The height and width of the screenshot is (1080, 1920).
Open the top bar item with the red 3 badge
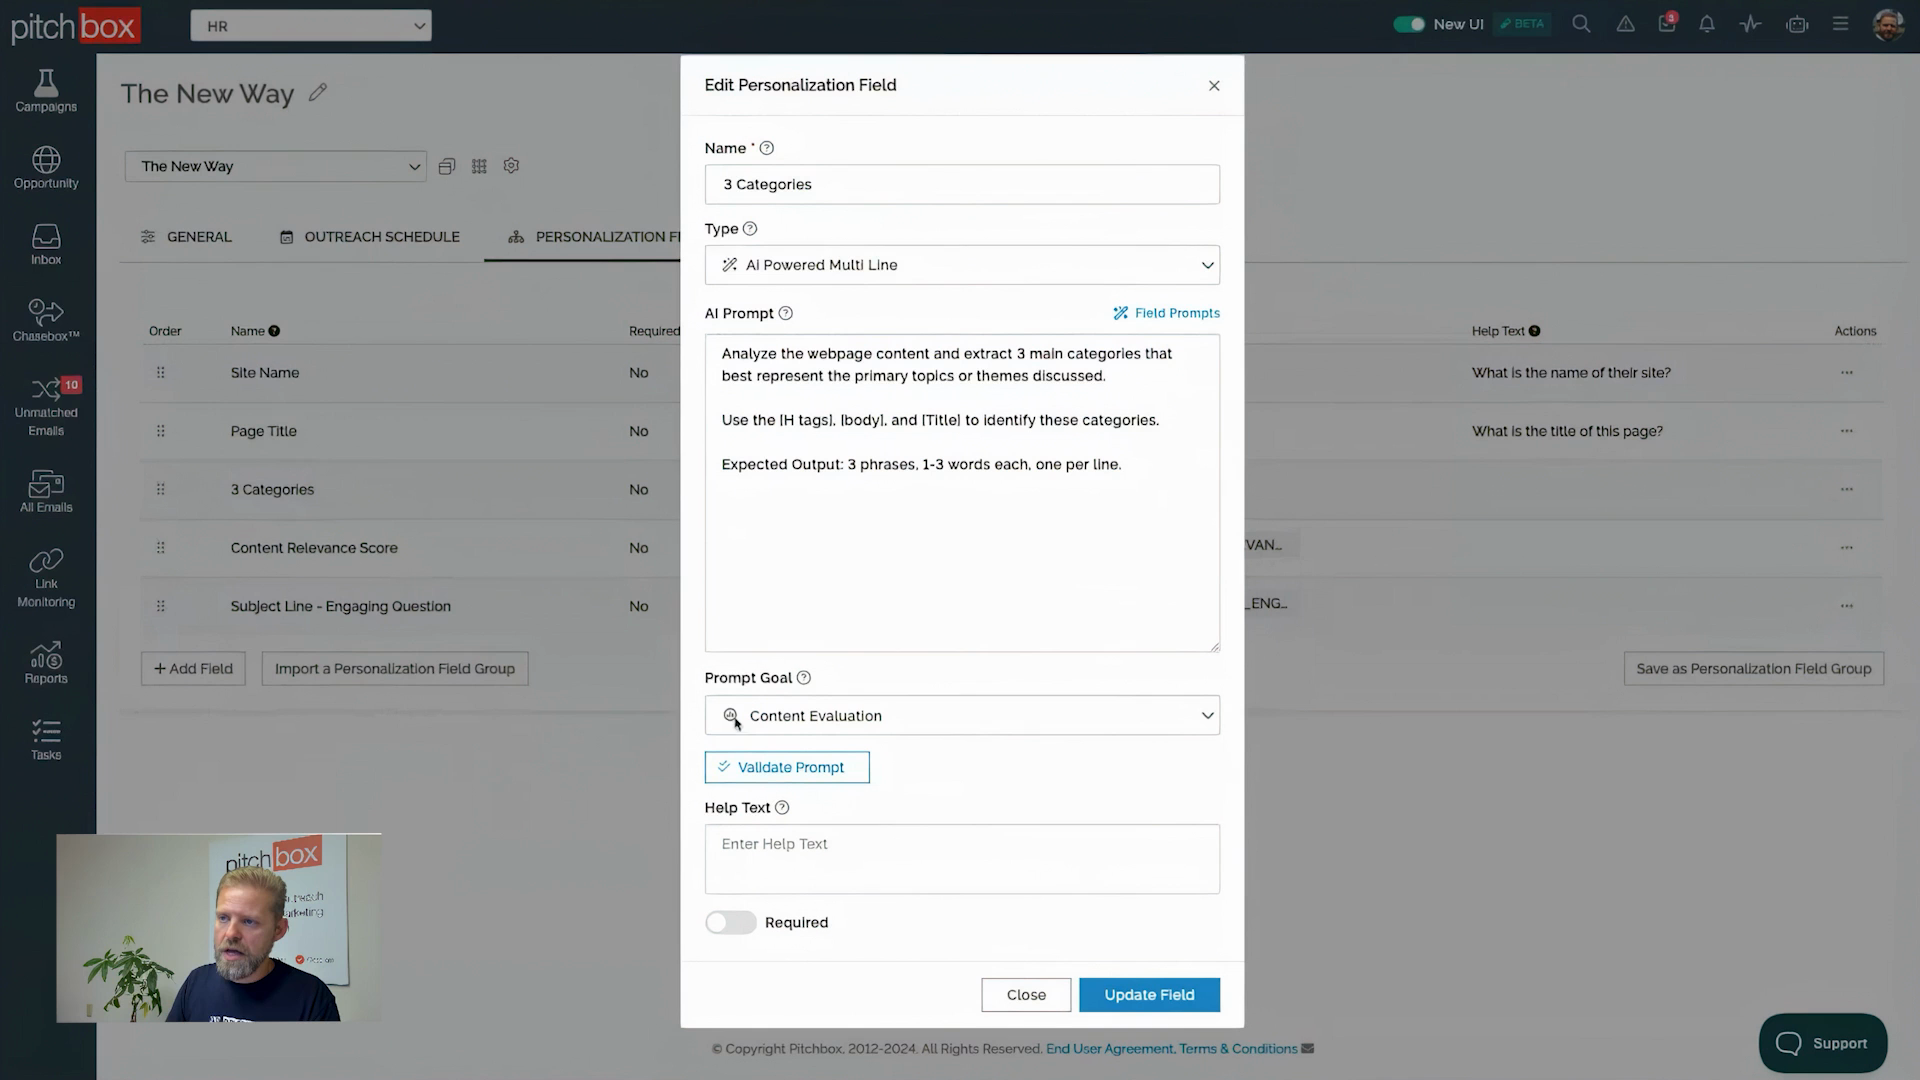[x=1667, y=24]
